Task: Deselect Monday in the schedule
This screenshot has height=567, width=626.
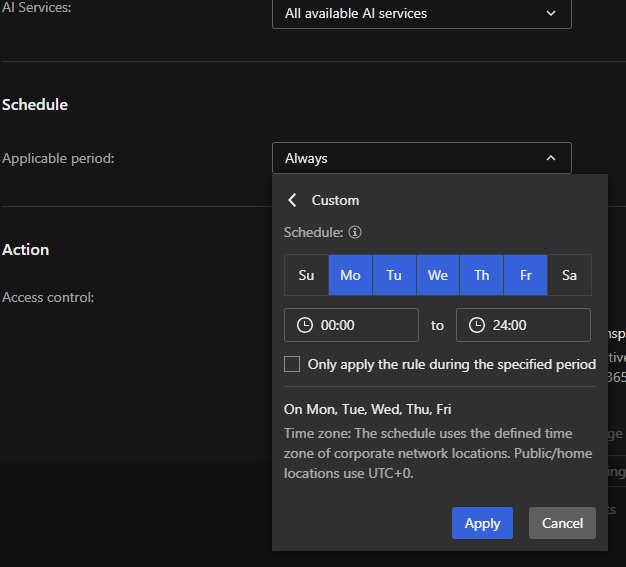Action: (x=350, y=275)
